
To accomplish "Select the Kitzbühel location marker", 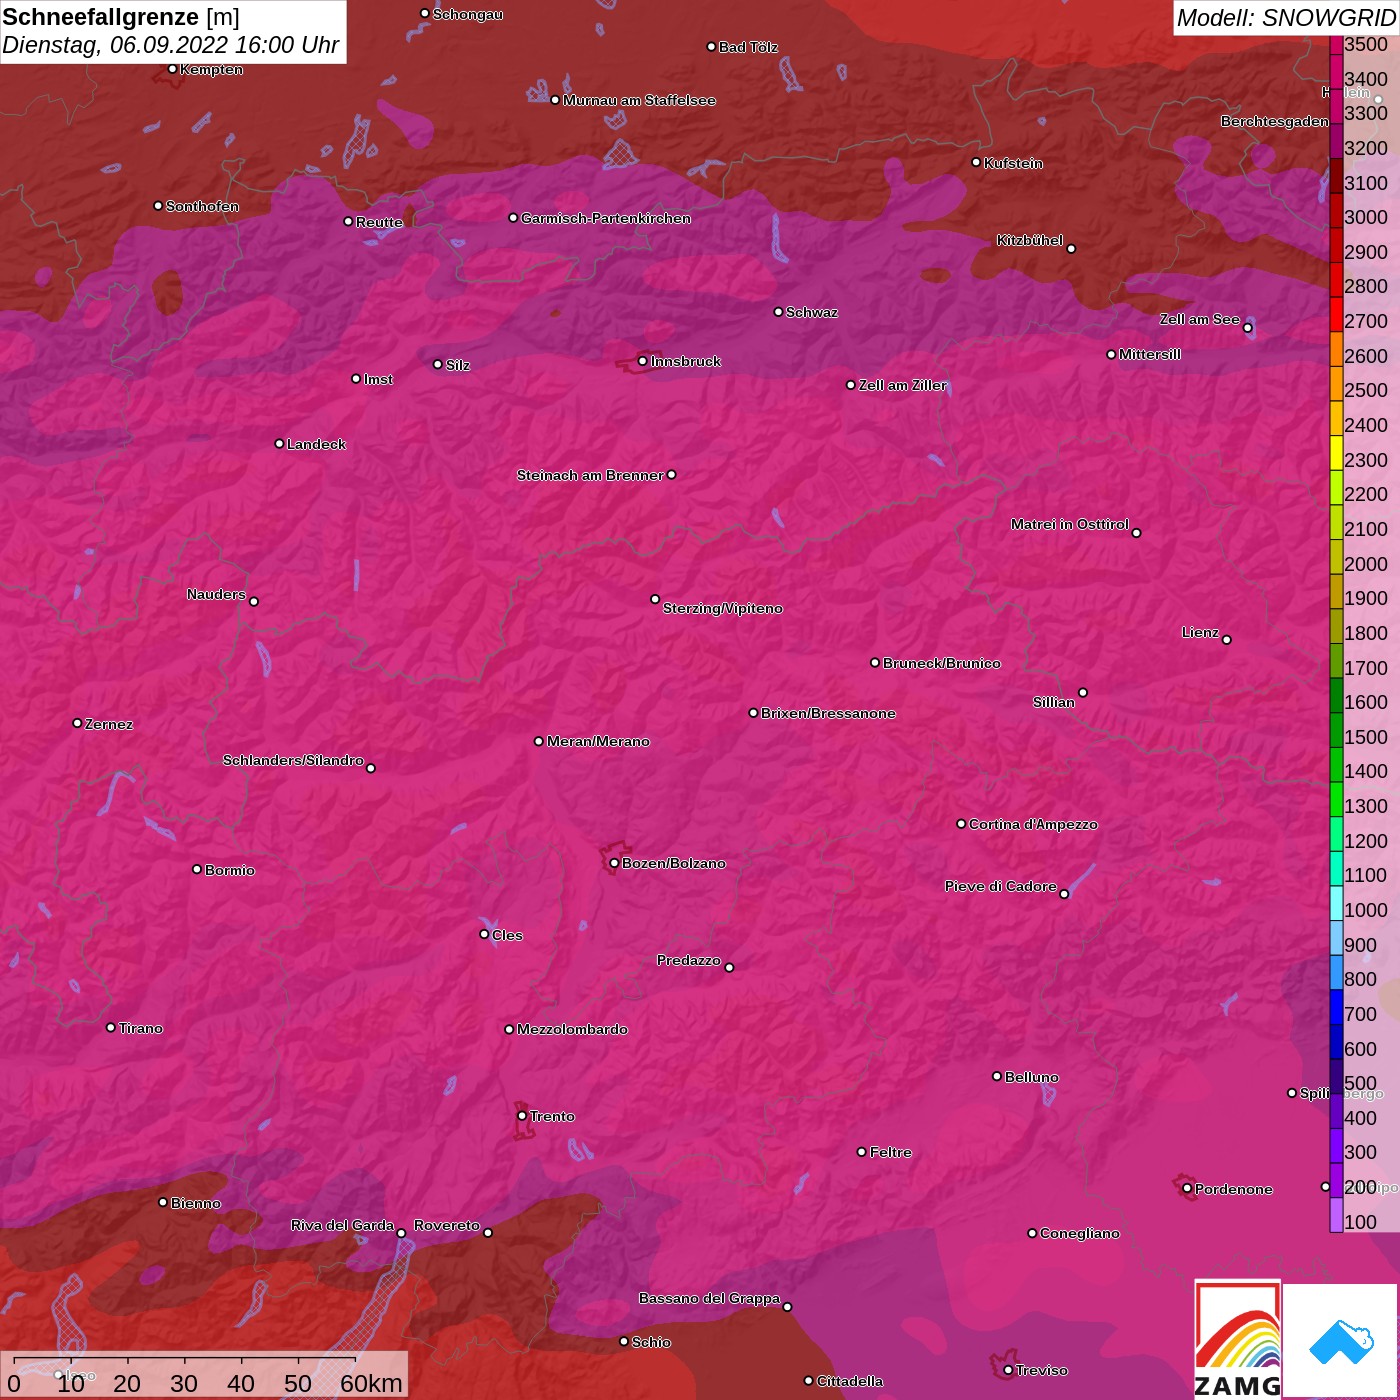I will (x=1071, y=248).
